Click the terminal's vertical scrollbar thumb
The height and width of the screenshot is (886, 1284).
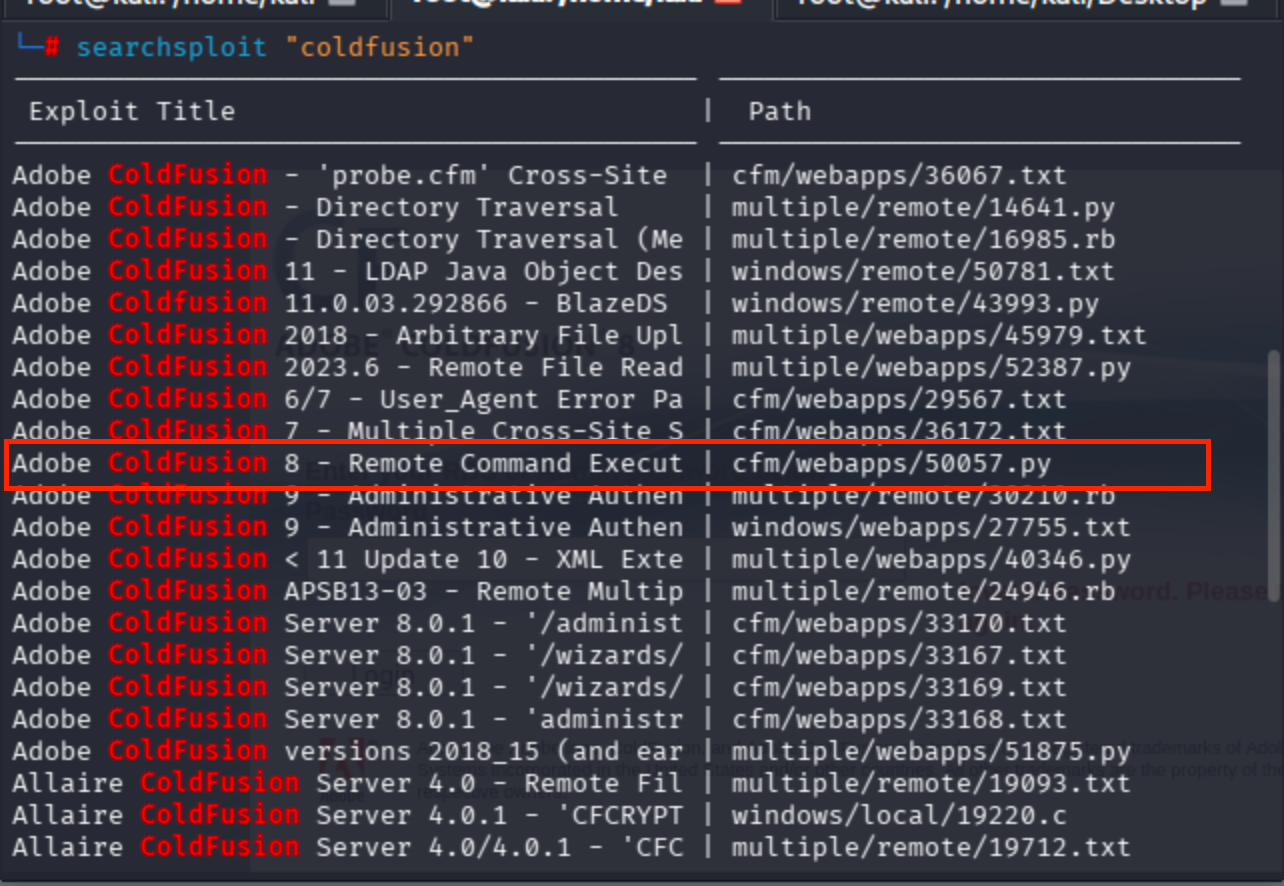[x=1272, y=476]
